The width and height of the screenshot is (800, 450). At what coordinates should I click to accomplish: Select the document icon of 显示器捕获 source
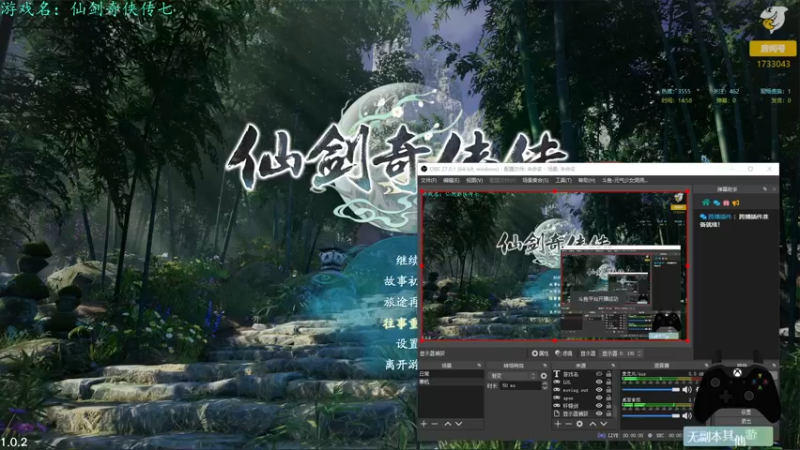tap(557, 413)
